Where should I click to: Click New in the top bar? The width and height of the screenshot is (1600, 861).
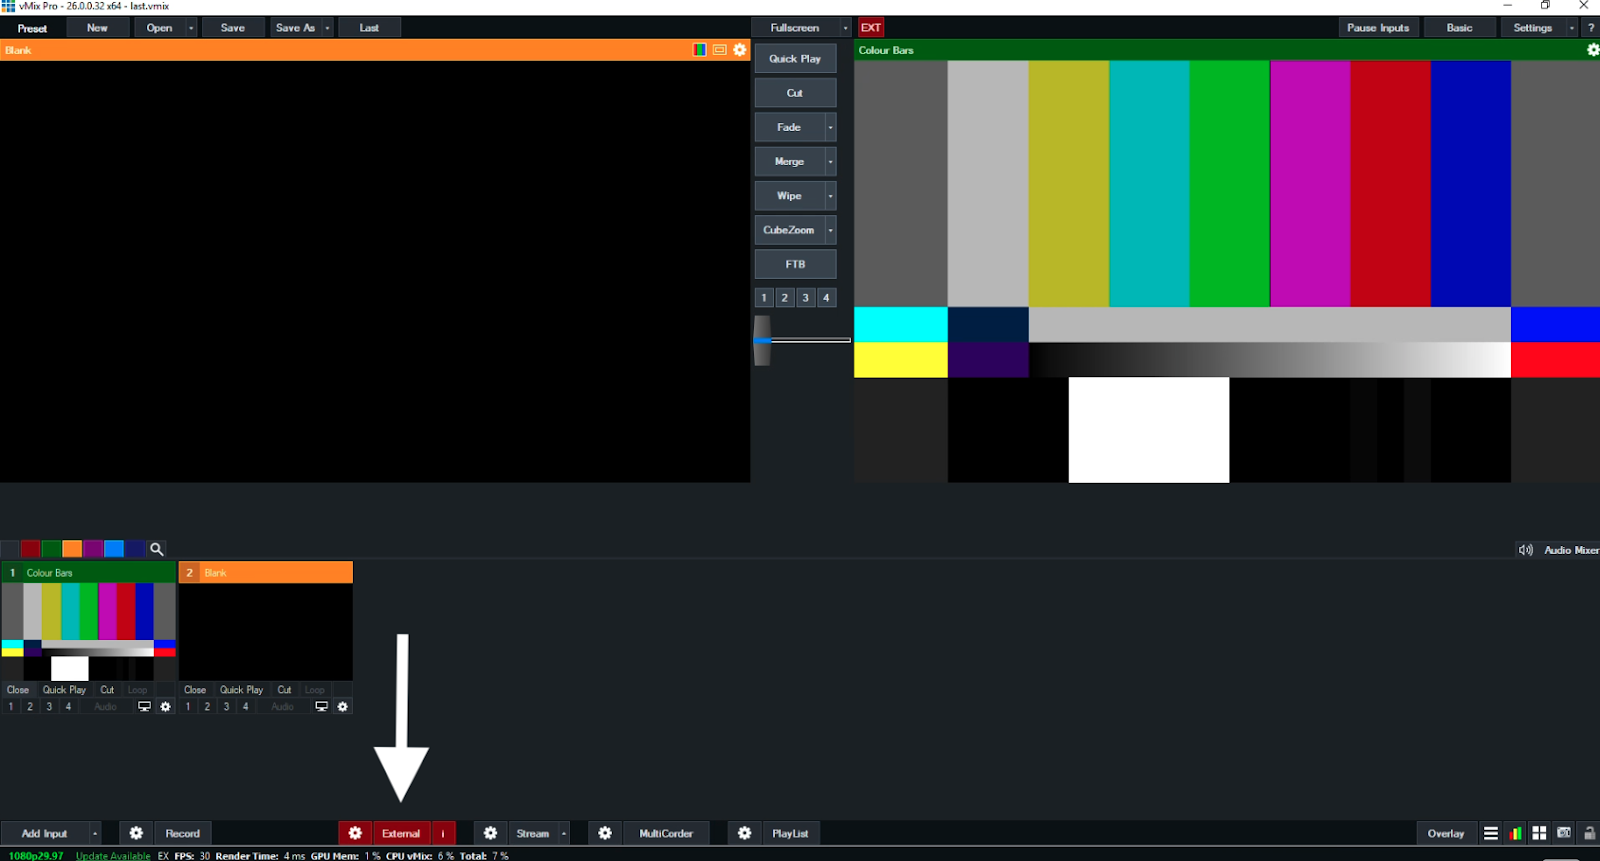pyautogui.click(x=97, y=28)
